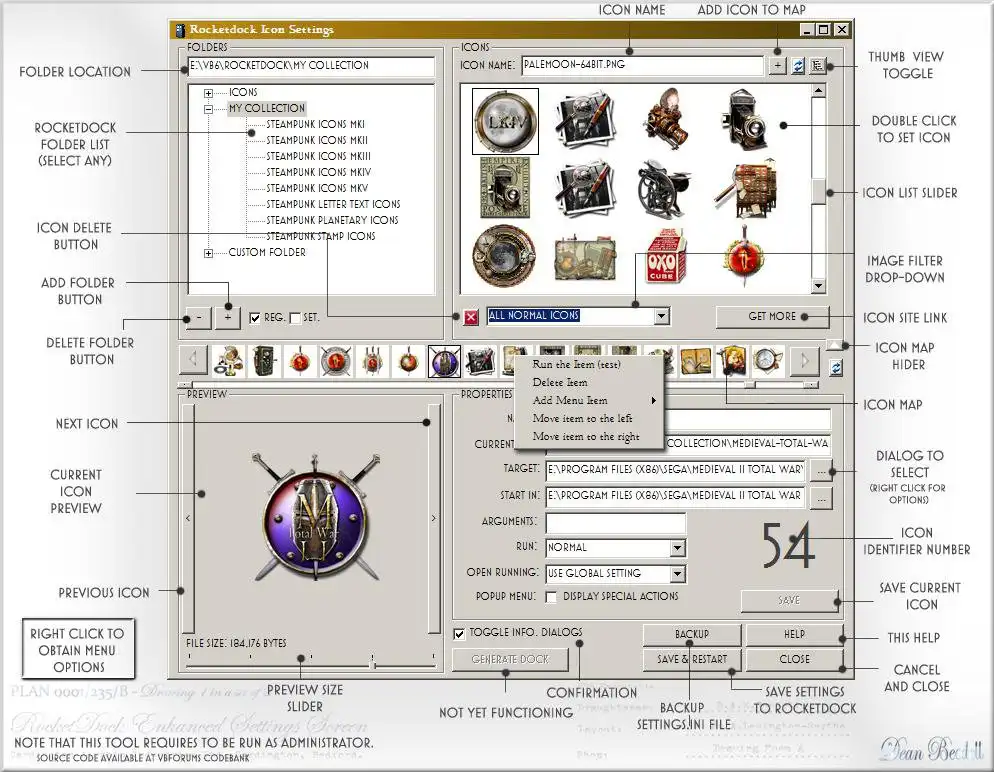This screenshot has height=772, width=994.
Task: Select STEAMPUNK ICONS MKIII folder
Action: (x=318, y=156)
